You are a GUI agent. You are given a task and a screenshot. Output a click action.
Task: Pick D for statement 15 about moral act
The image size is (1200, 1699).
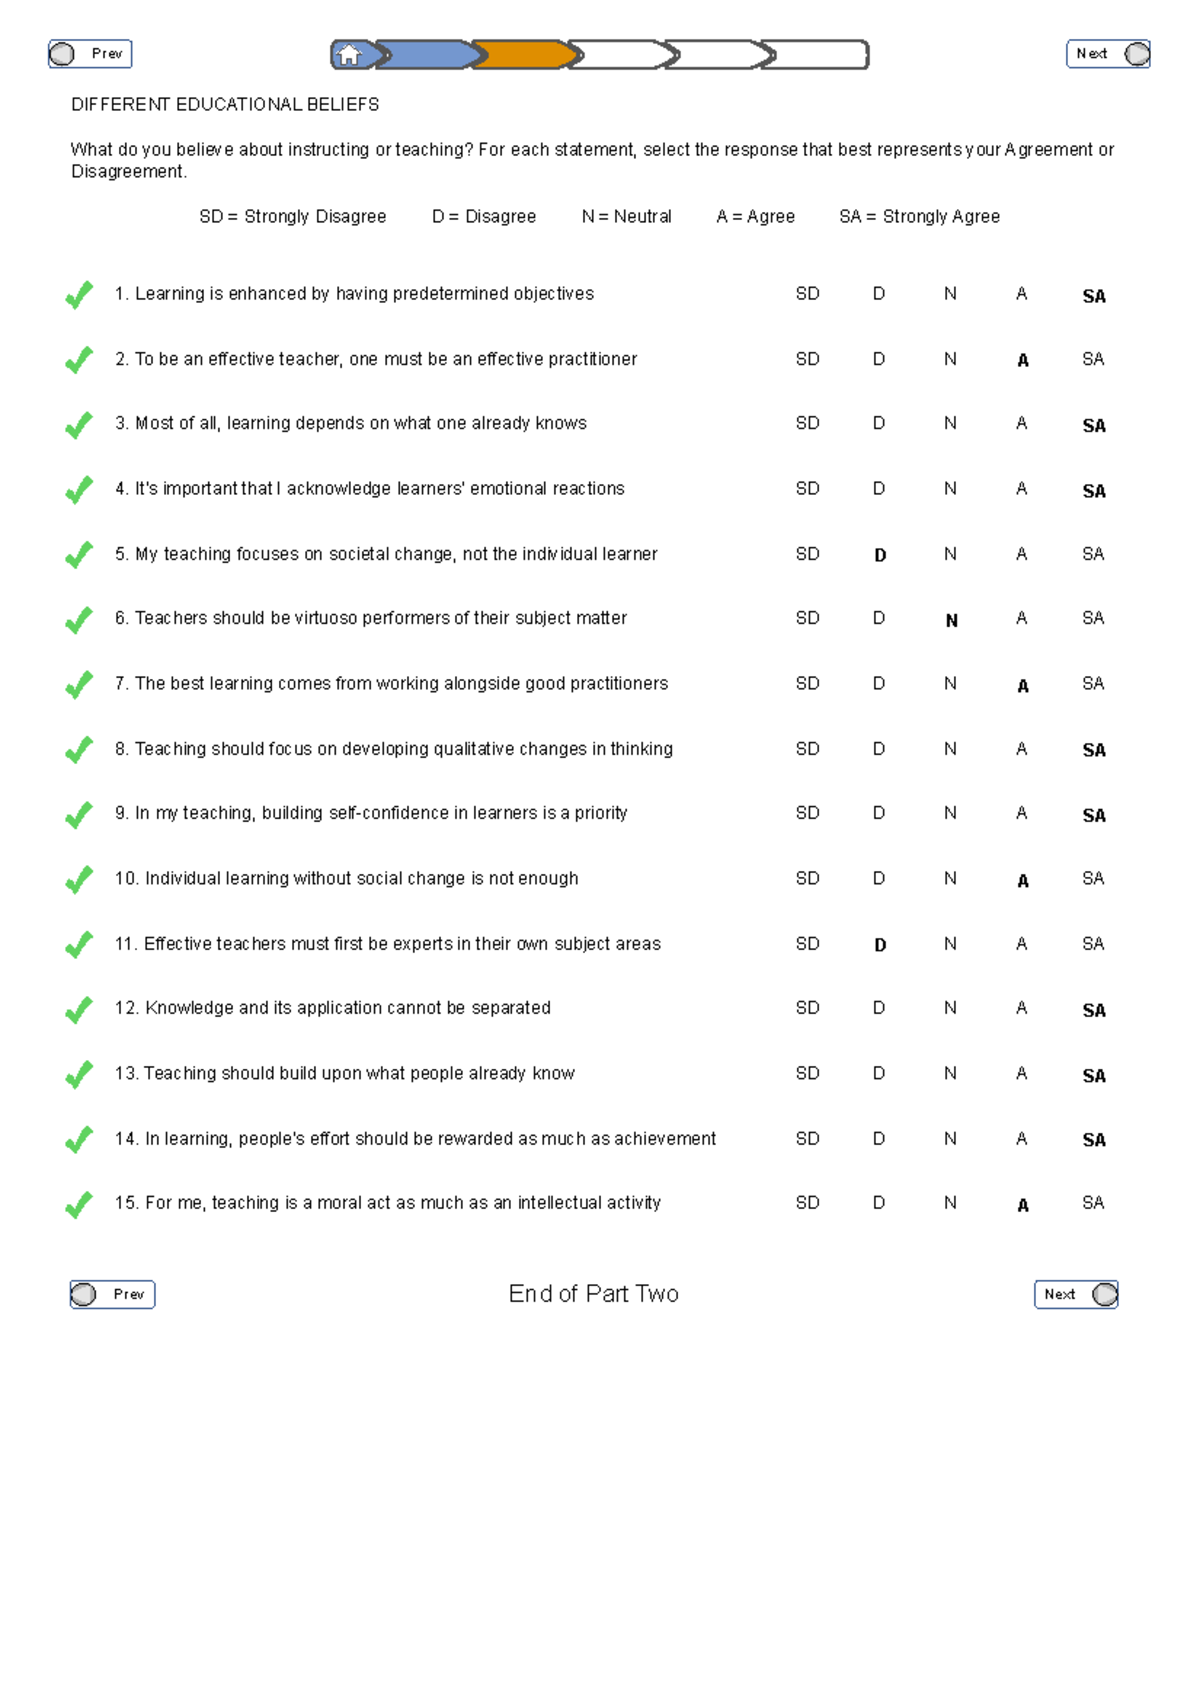879,1203
